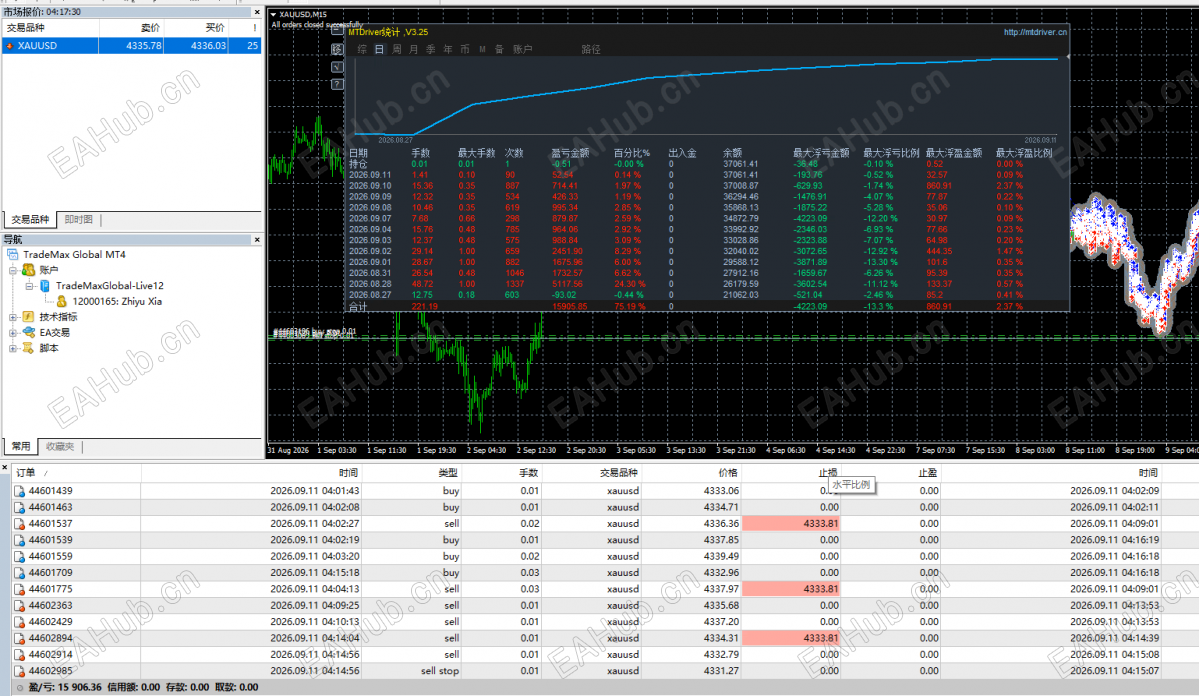The height and width of the screenshot is (696, 1199).
Task: Click the 路径 path button in MTDriver
Action: tap(591, 49)
